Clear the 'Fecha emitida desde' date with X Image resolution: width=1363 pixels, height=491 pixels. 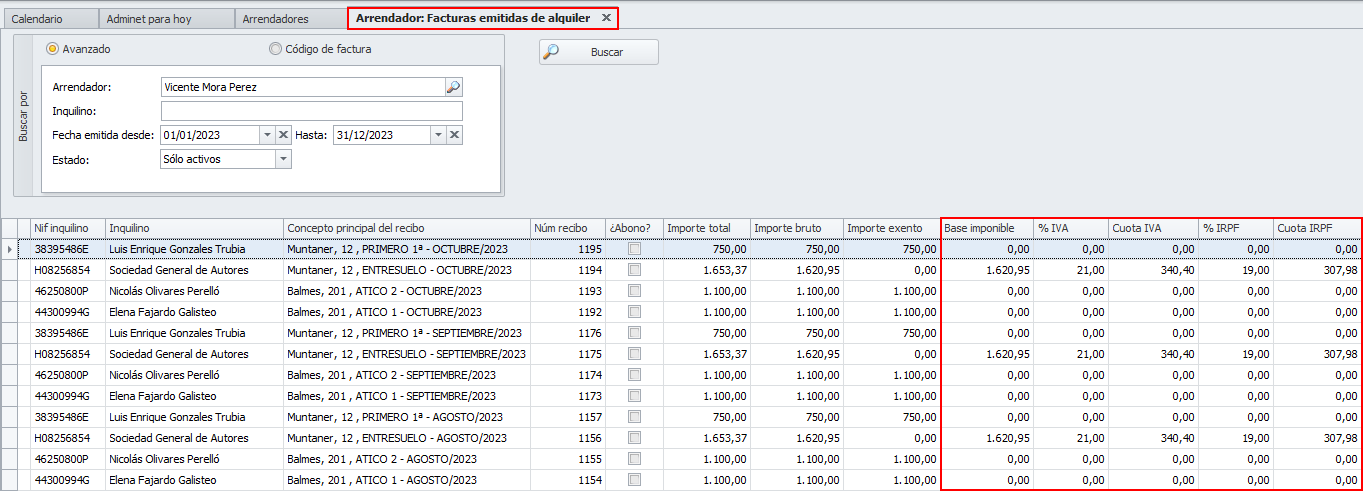click(x=283, y=135)
